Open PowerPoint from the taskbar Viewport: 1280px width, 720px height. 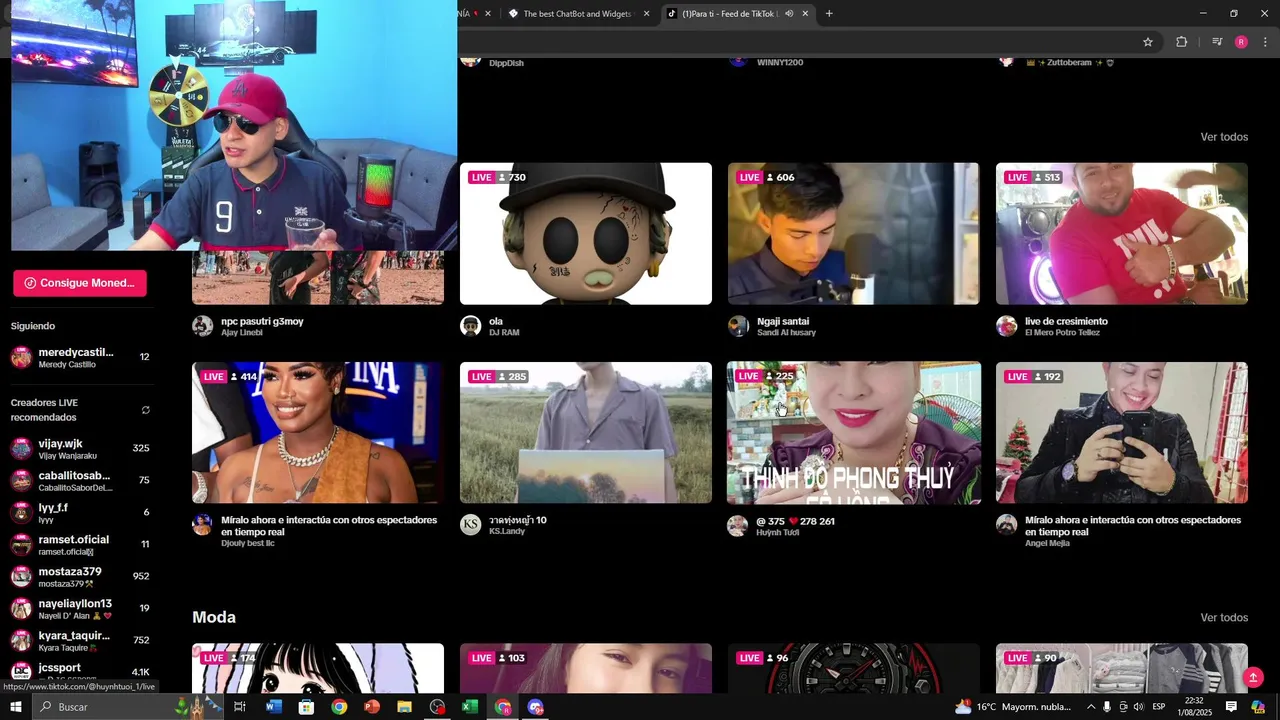tap(372, 707)
